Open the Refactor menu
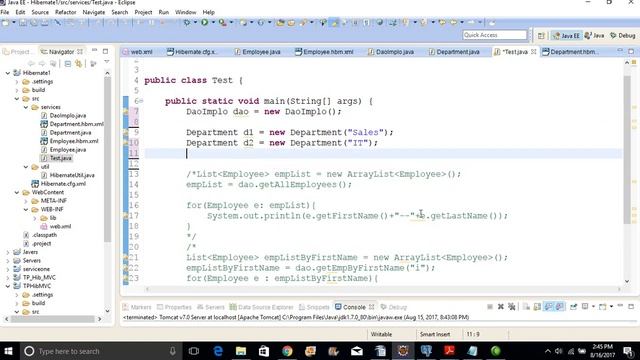The height and width of the screenshot is (360, 640). (65, 12)
